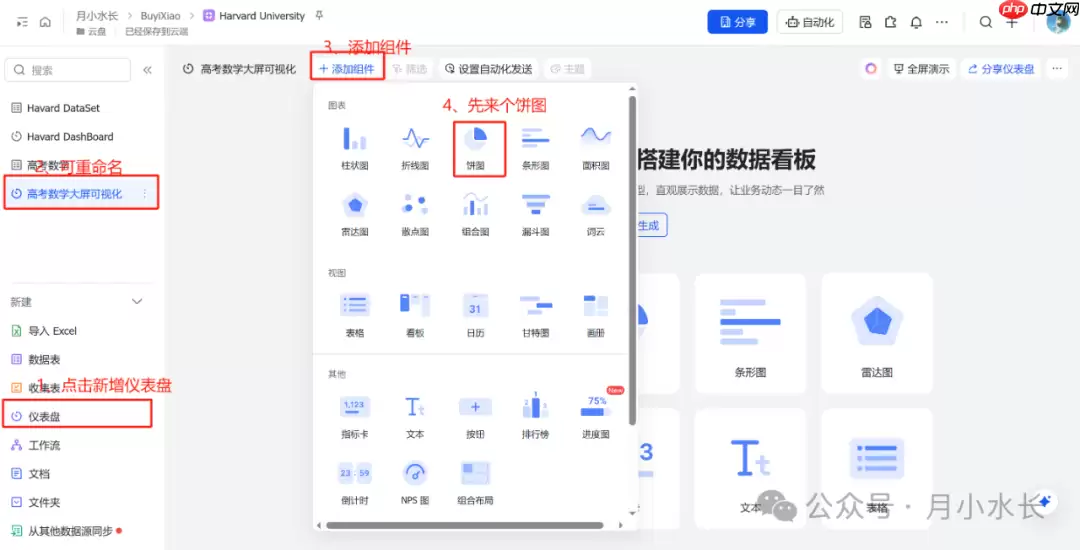
Task: Open the 自动化 button
Action: pyautogui.click(x=810, y=22)
